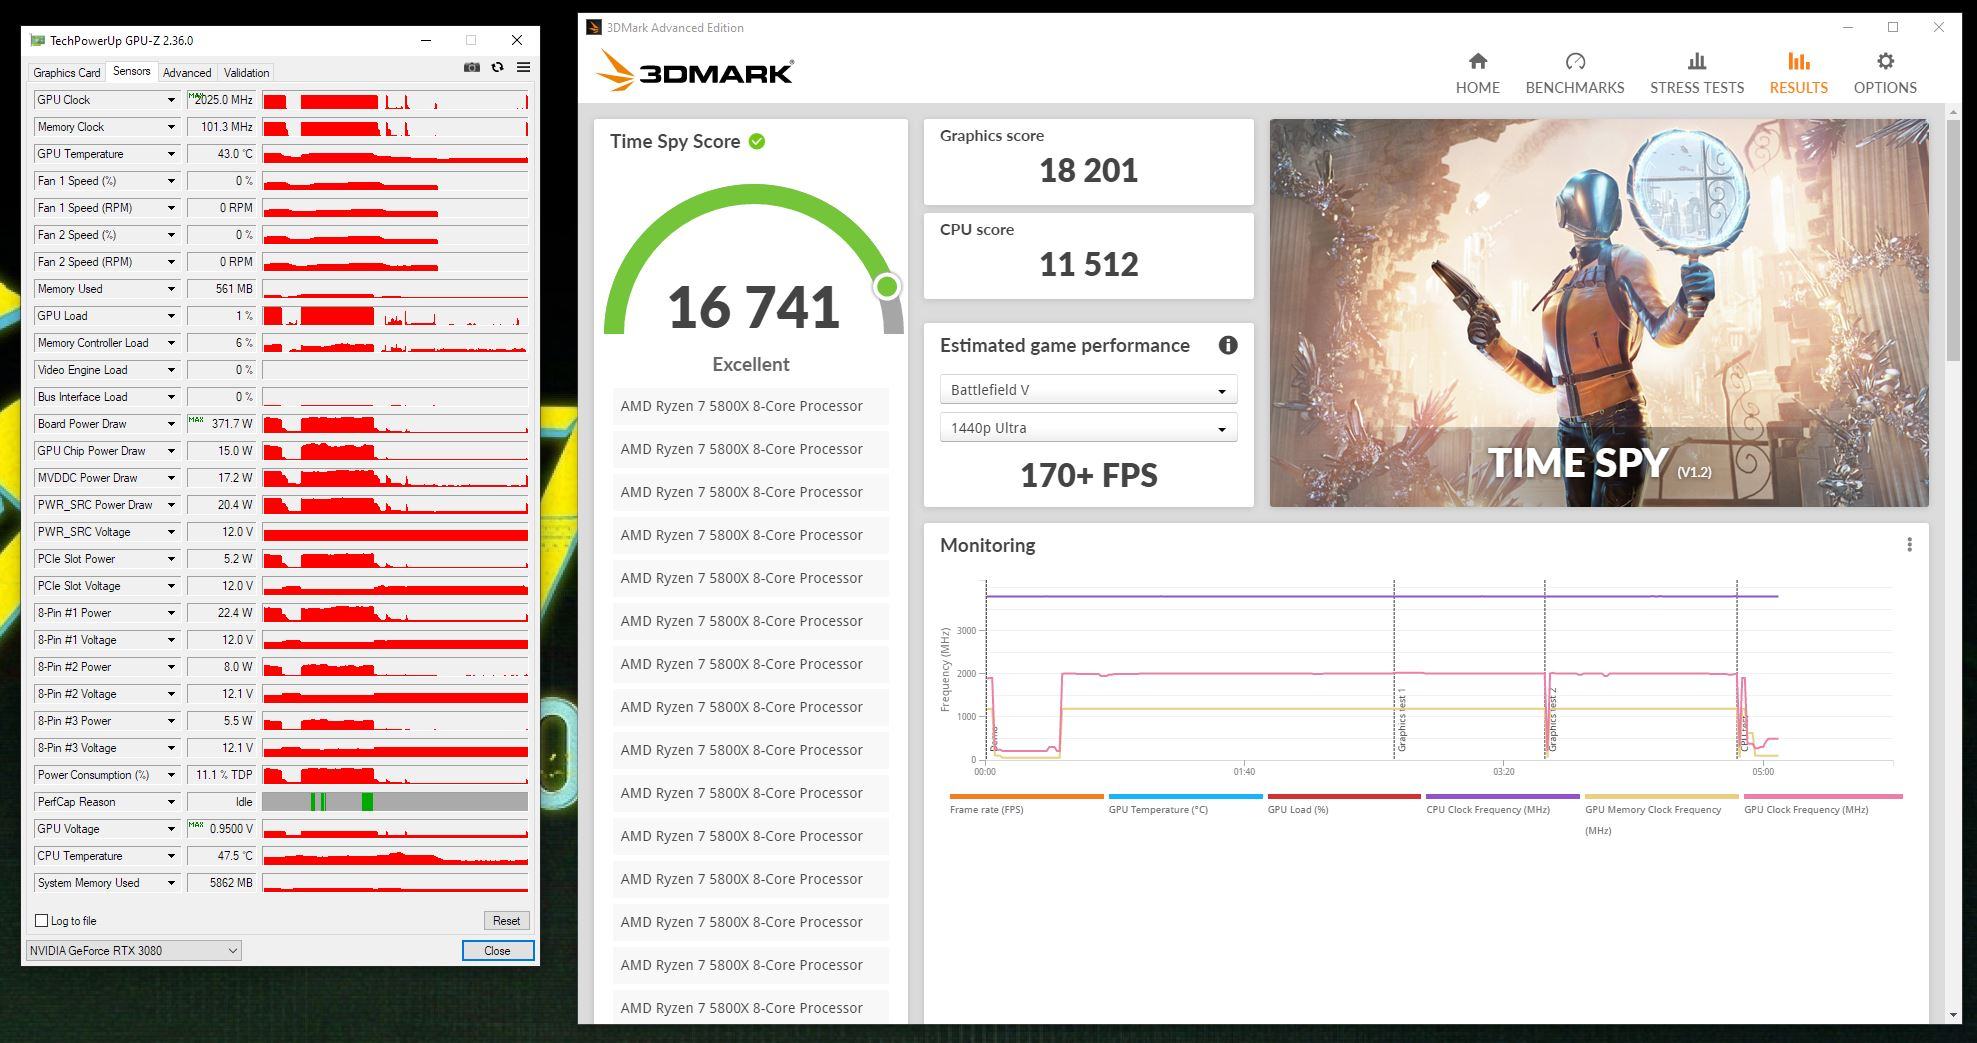1977x1043 pixels.
Task: Click the System Memory Used value 5862 MB
Action: pyautogui.click(x=221, y=883)
